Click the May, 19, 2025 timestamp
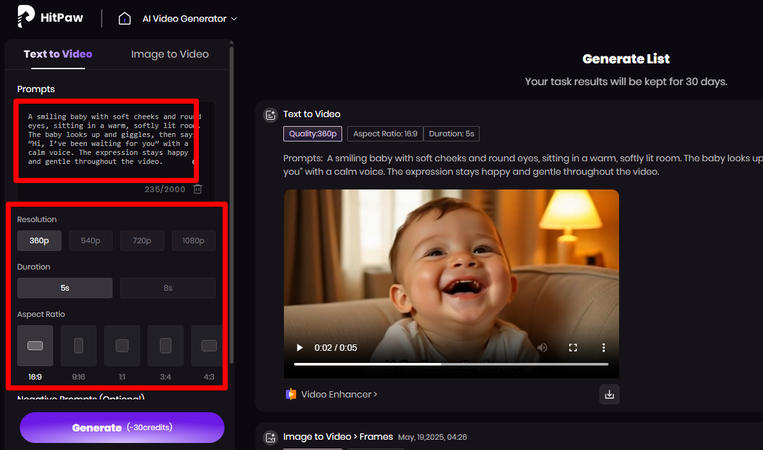Image resolution: width=763 pixels, height=450 pixels. [x=432, y=437]
